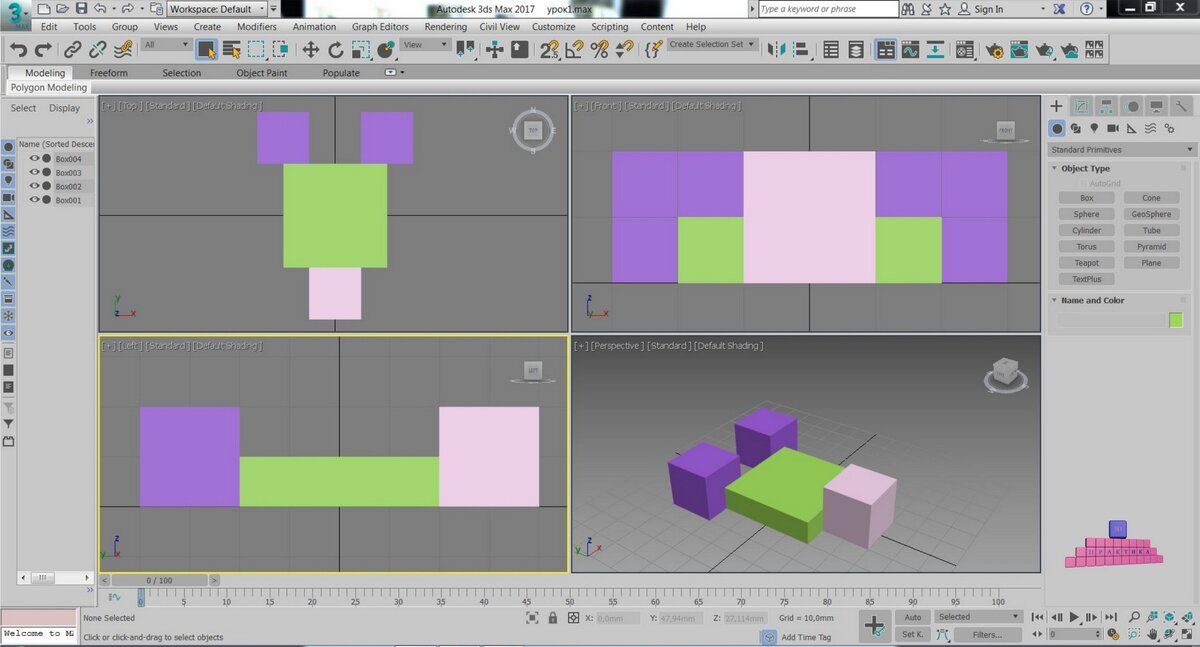Collapse the Name and Color rollout
The width and height of the screenshot is (1200, 647).
point(1092,300)
